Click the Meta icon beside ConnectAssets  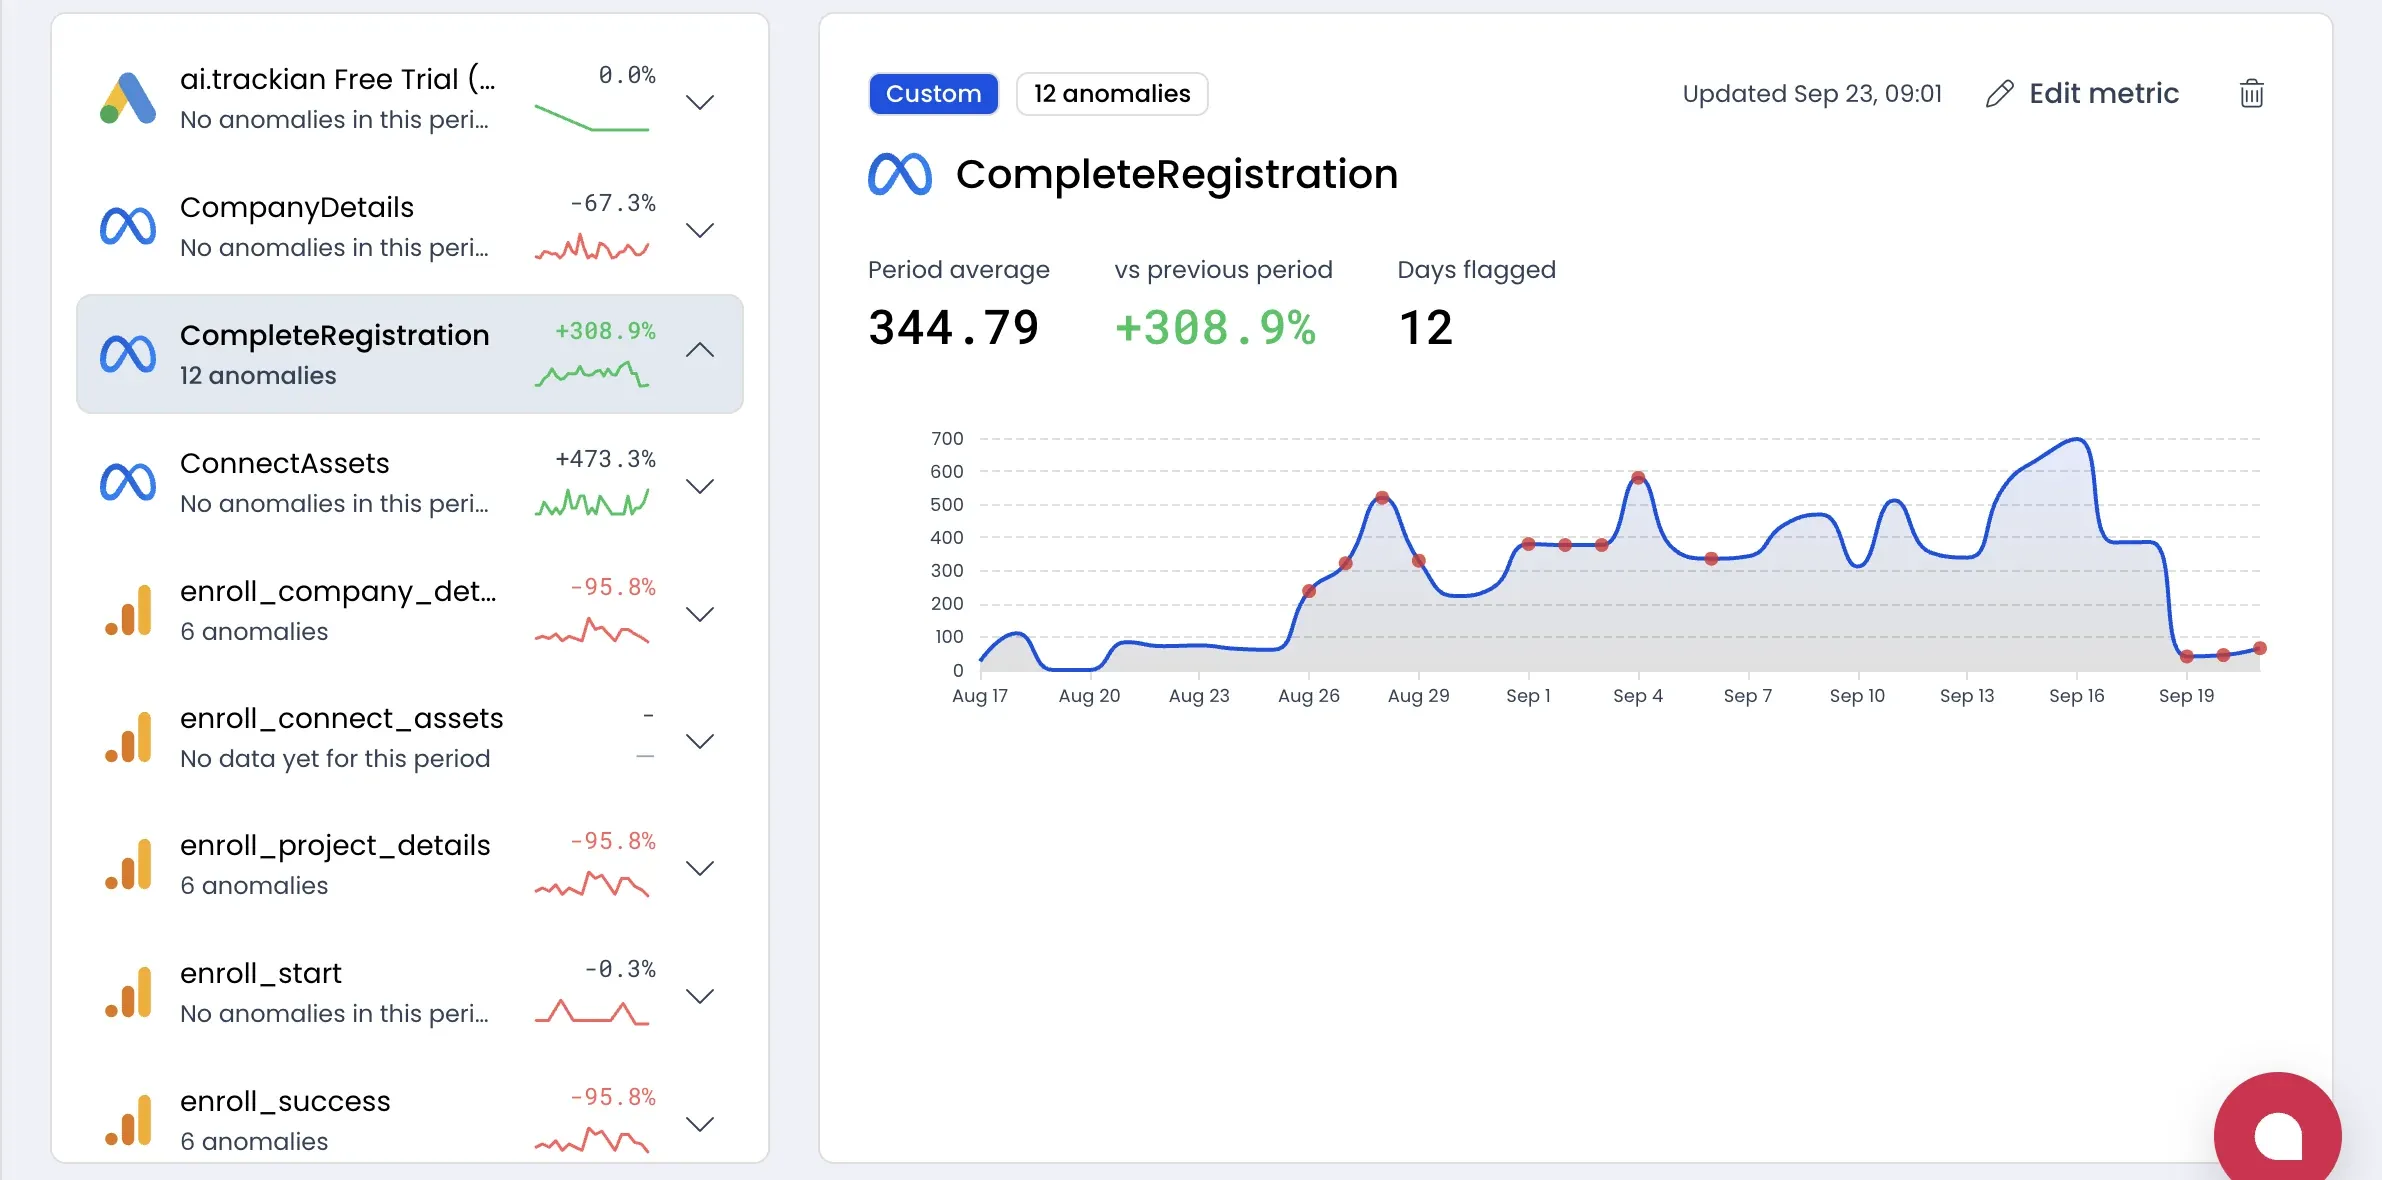pyautogui.click(x=128, y=482)
